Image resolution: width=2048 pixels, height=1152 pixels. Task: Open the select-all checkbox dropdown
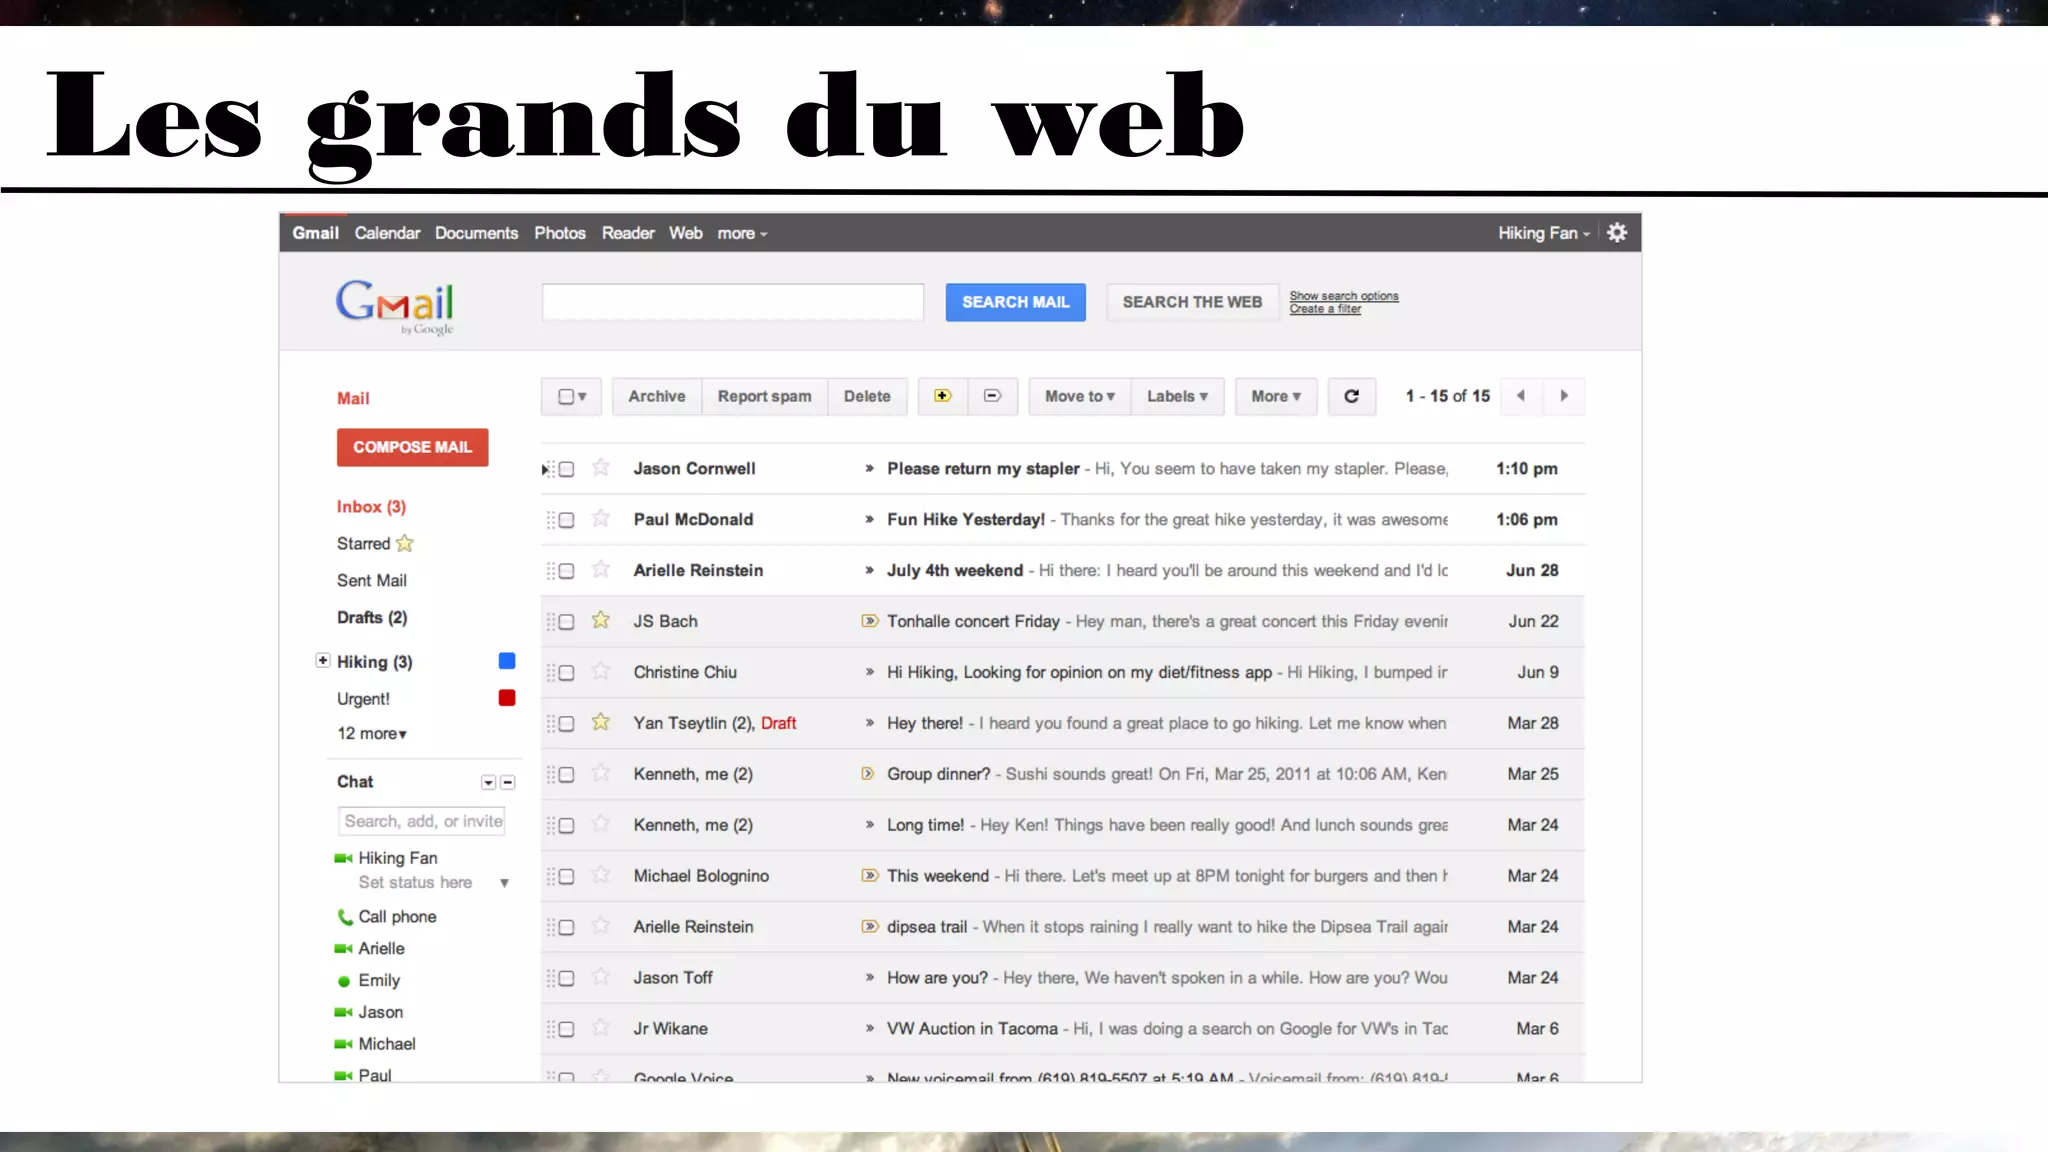571,396
